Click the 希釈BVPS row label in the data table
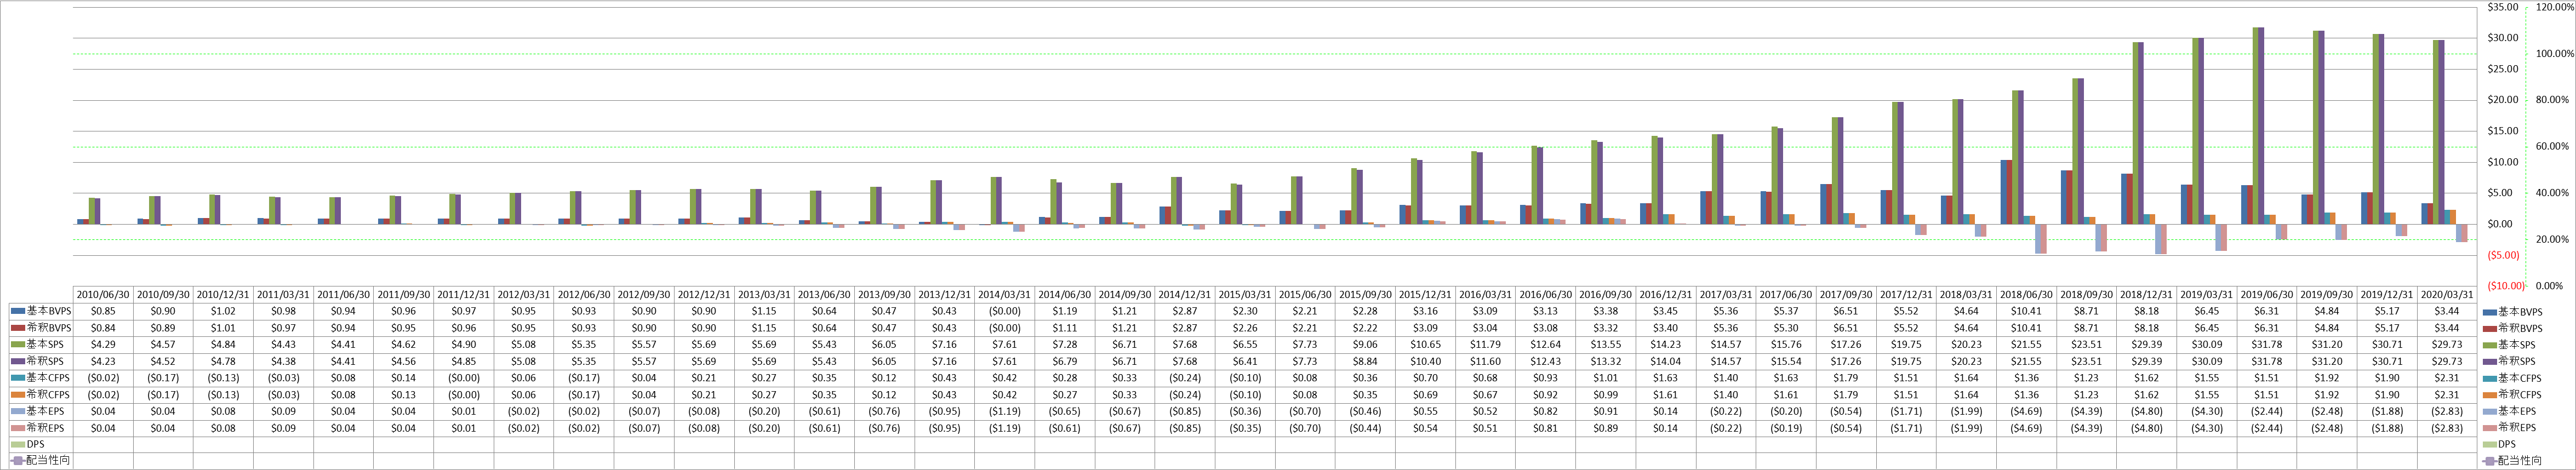 click(x=48, y=328)
